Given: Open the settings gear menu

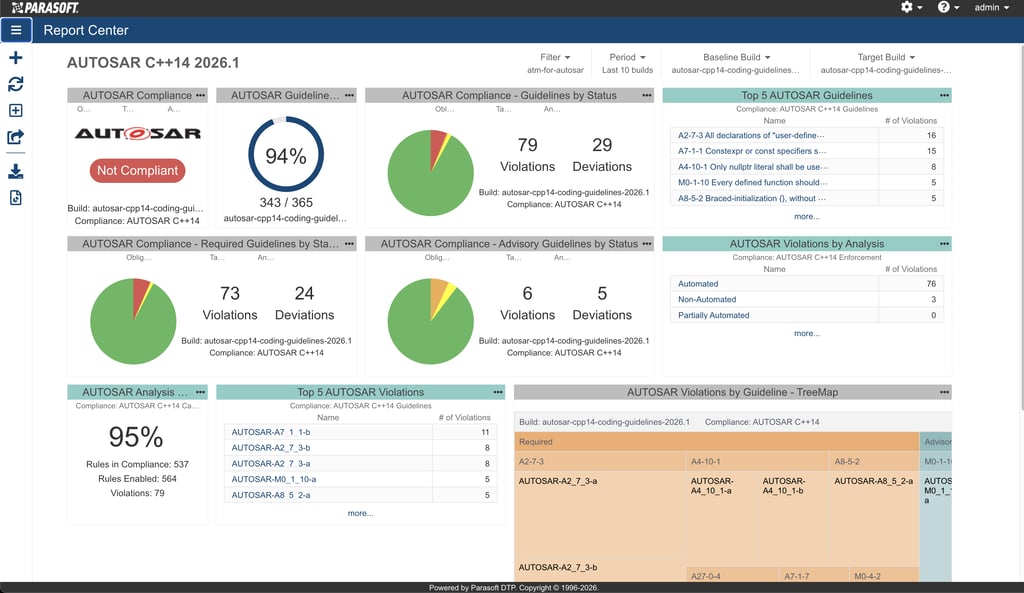Looking at the screenshot, I should (x=911, y=7).
